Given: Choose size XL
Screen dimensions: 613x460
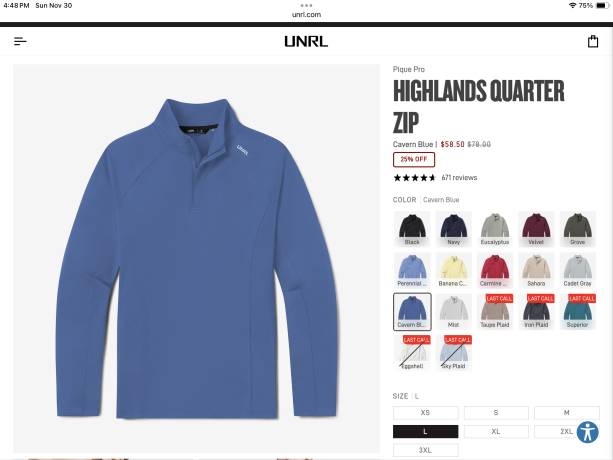Looking at the screenshot, I should [x=496, y=431].
